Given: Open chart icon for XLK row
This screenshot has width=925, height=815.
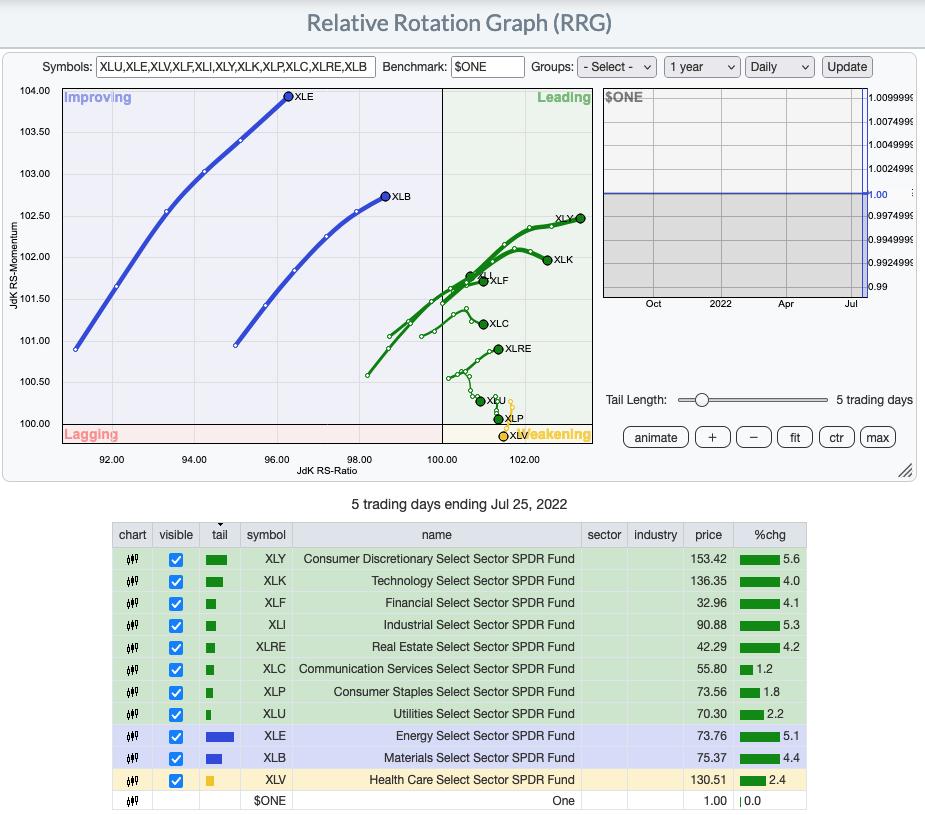Looking at the screenshot, I should tap(132, 581).
